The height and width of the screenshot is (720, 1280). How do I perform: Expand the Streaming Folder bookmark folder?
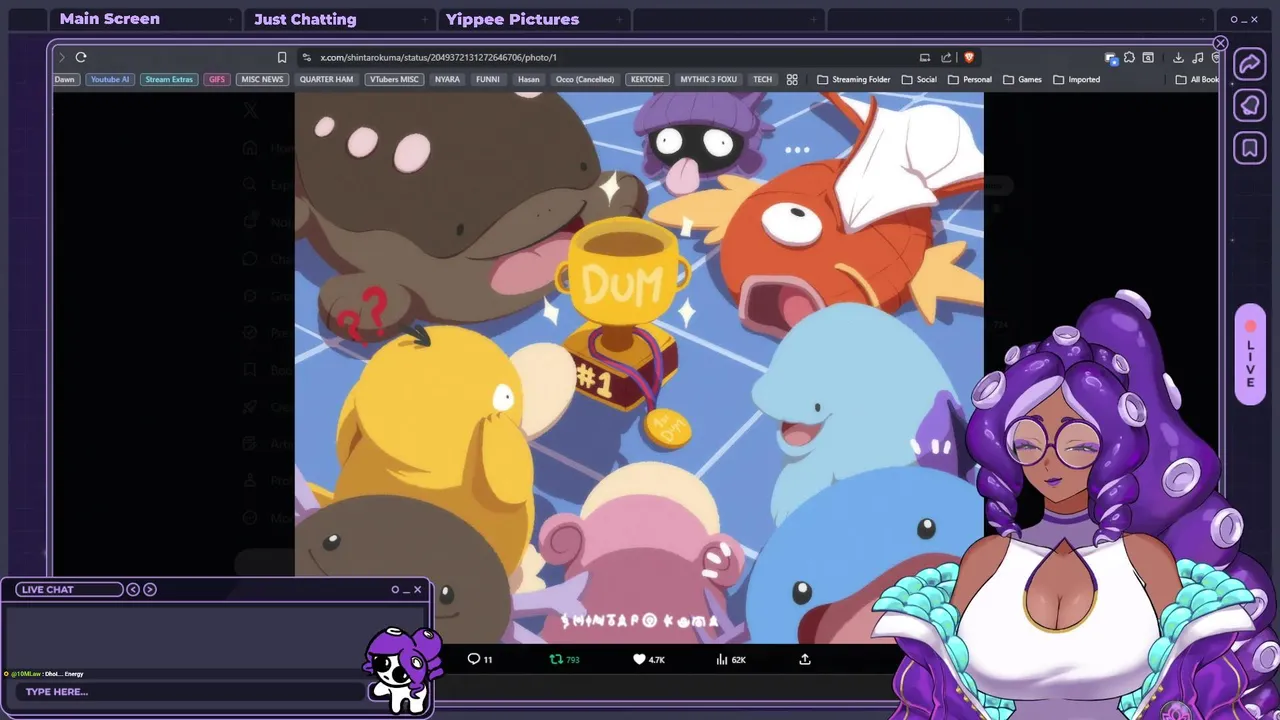(853, 79)
